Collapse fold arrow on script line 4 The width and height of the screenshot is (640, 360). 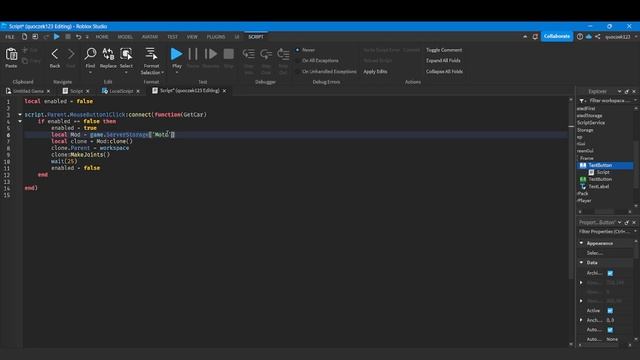point(20,121)
